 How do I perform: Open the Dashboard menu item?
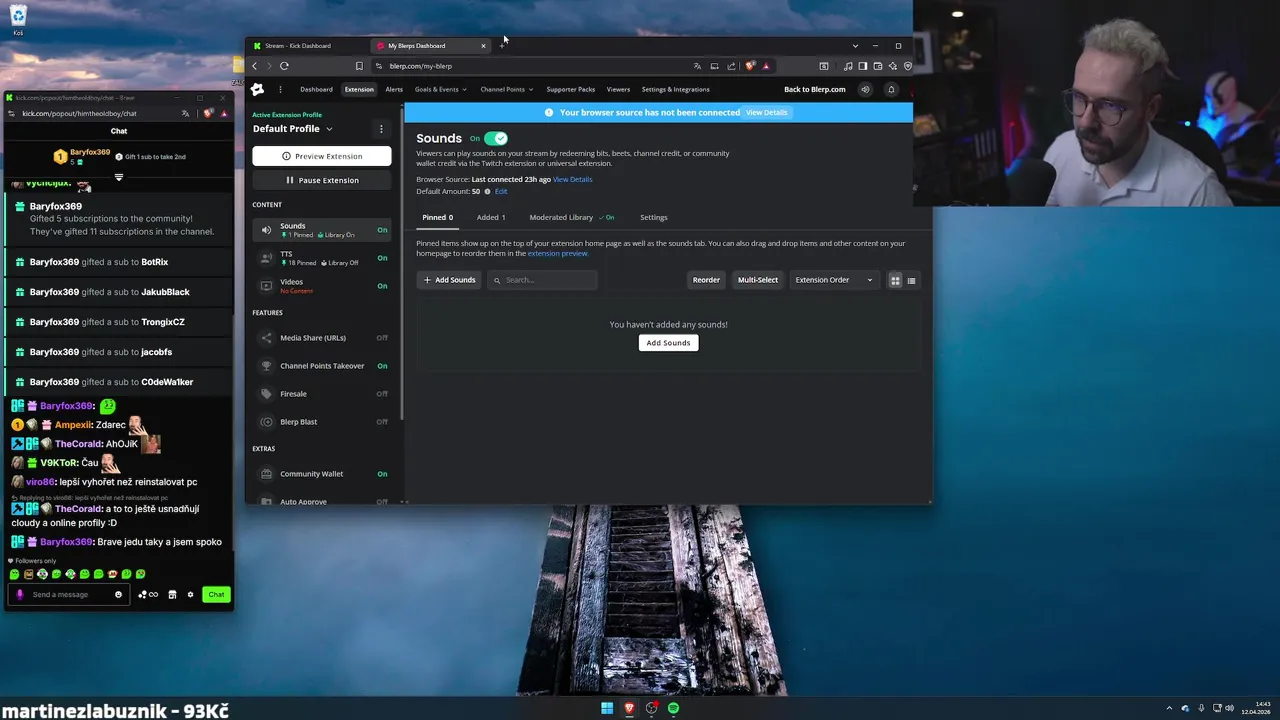tap(316, 89)
